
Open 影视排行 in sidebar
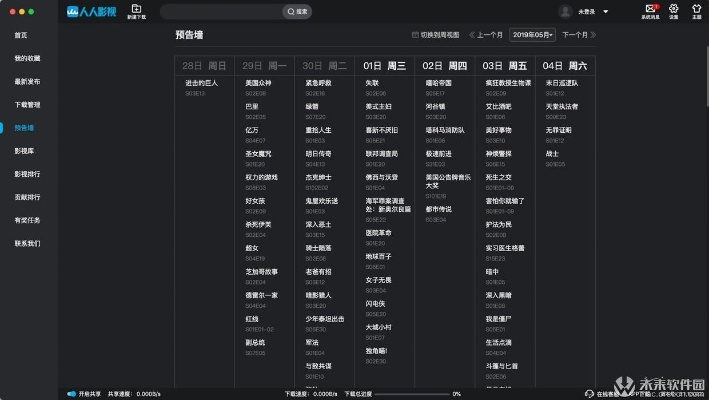26,173
